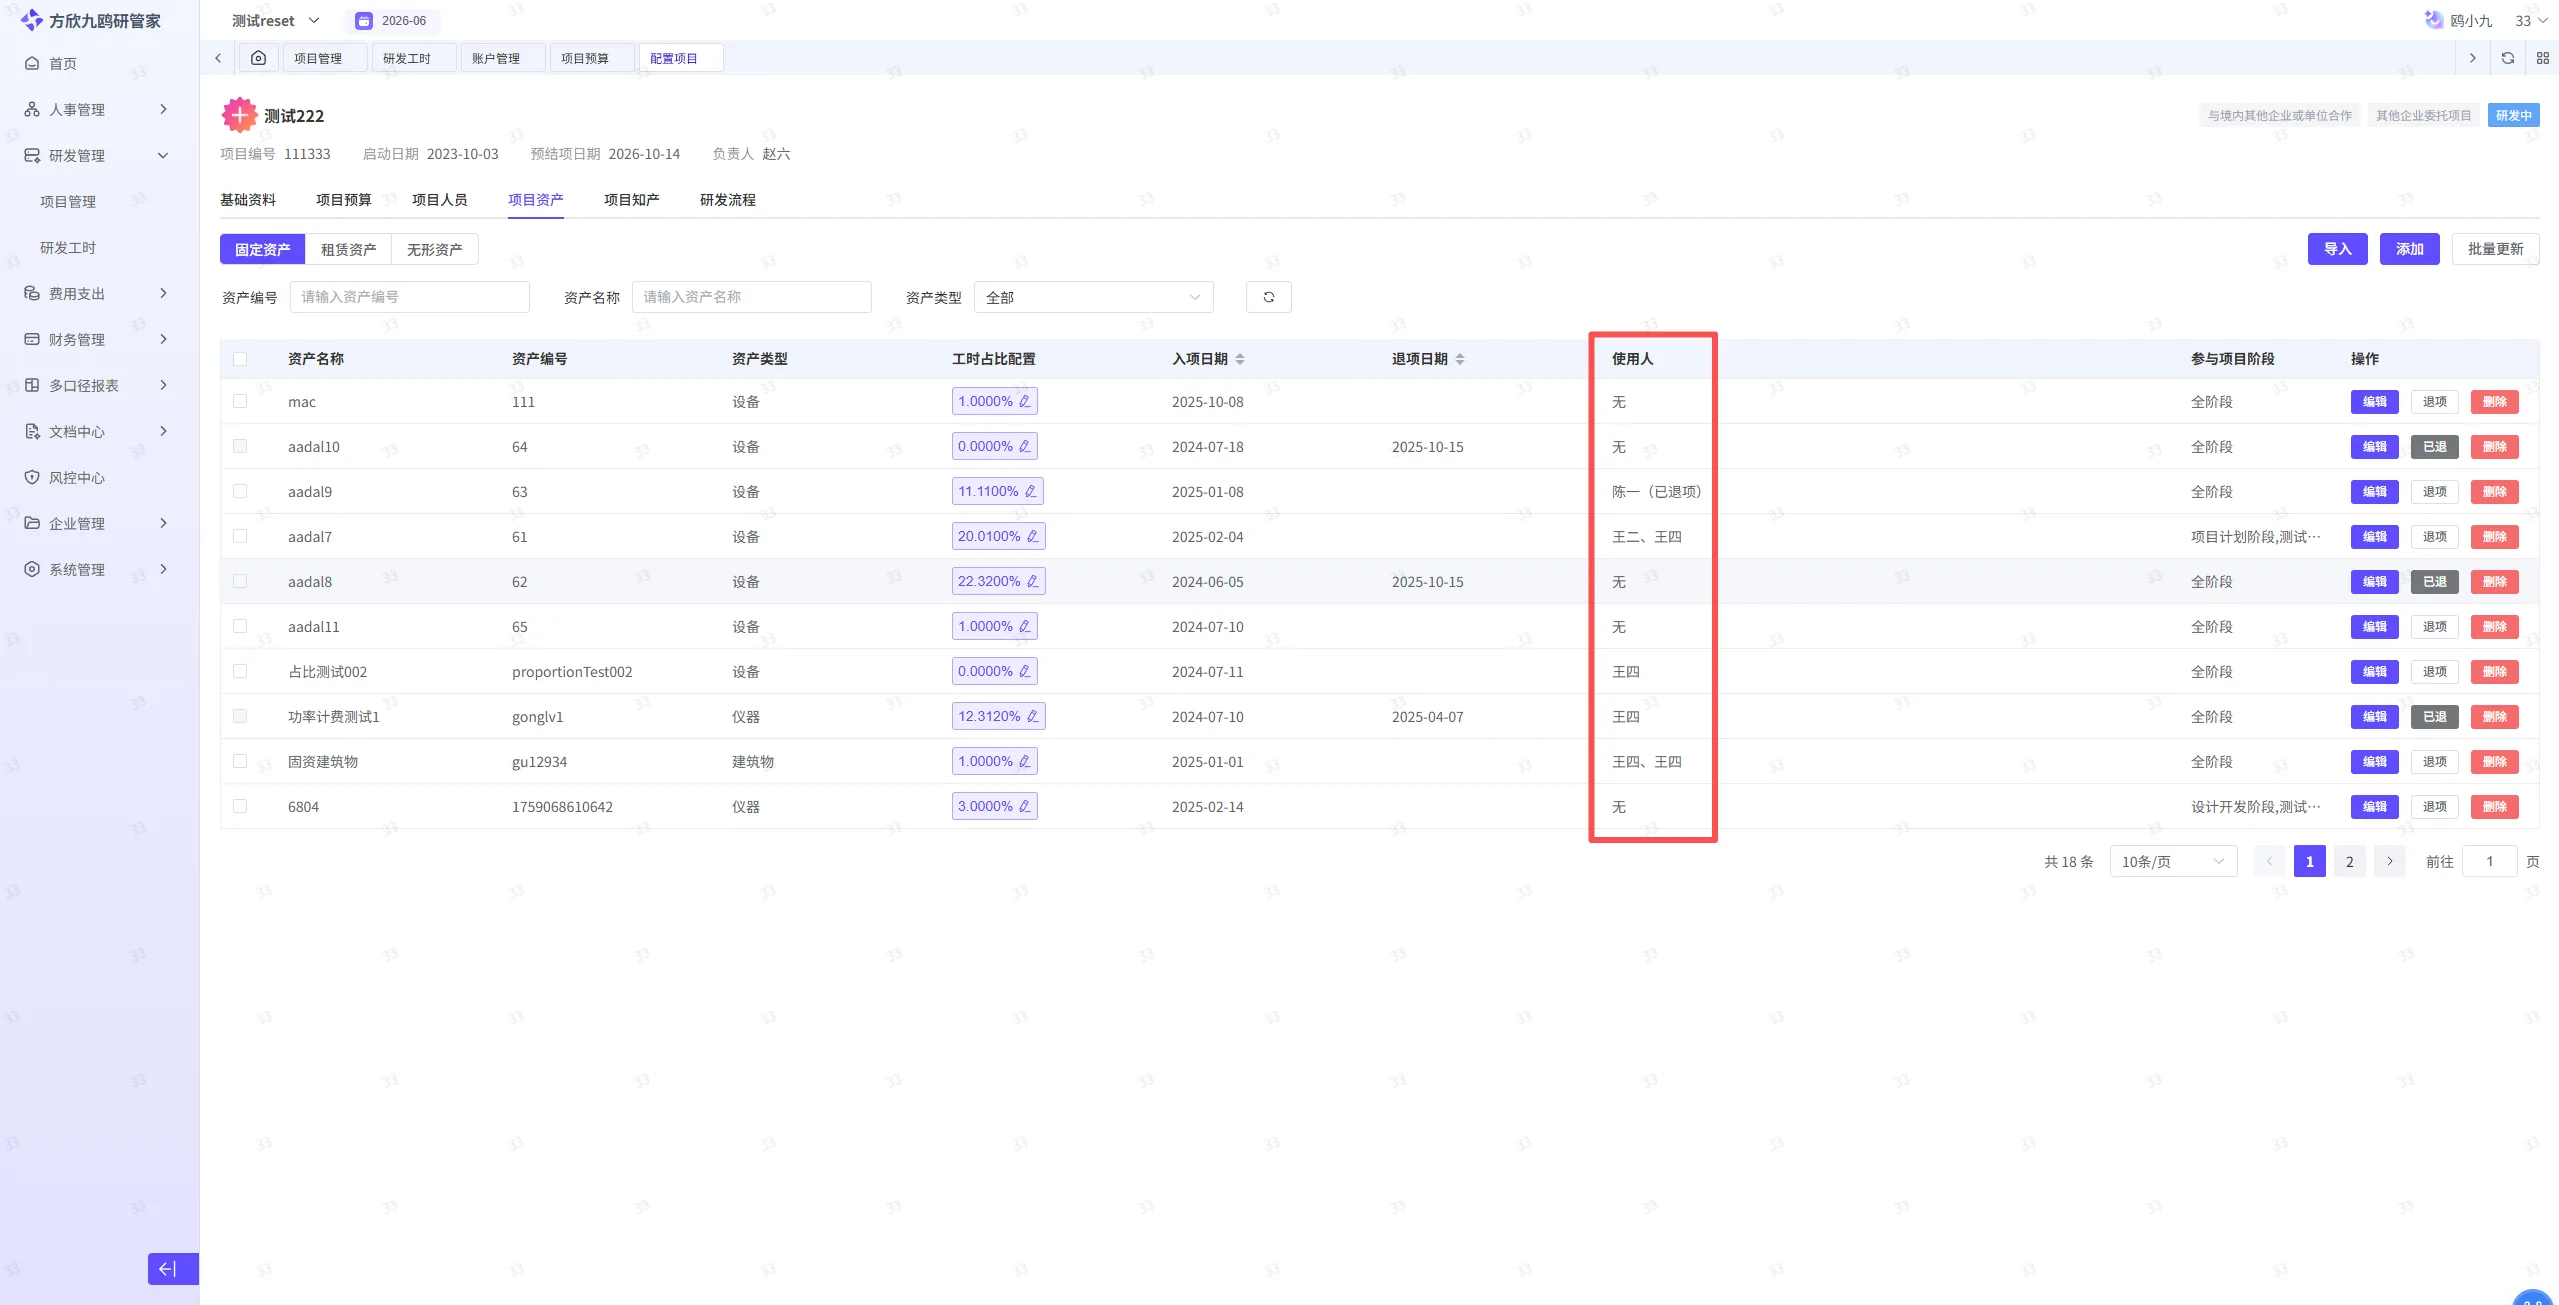The height and width of the screenshot is (1305, 2559).
Task: Edit the 11.1100% ratio pencil for aadal9
Action: click(1030, 491)
